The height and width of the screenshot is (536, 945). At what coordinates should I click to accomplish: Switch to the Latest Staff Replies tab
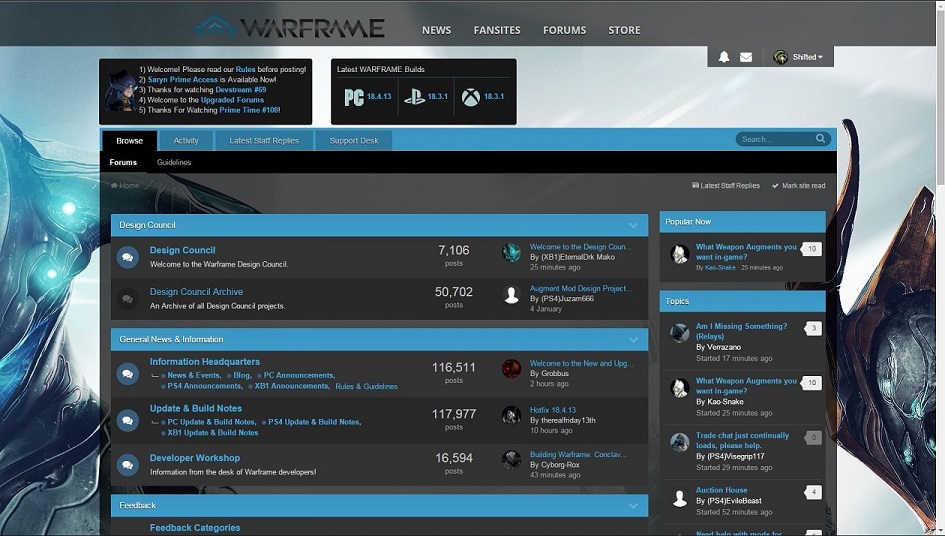tap(264, 140)
